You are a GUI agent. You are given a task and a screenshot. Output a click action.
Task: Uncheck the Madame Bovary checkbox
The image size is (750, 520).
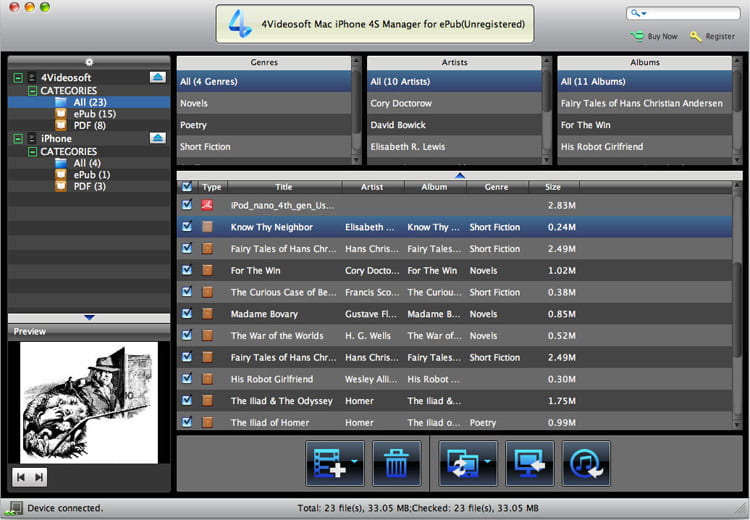(187, 313)
